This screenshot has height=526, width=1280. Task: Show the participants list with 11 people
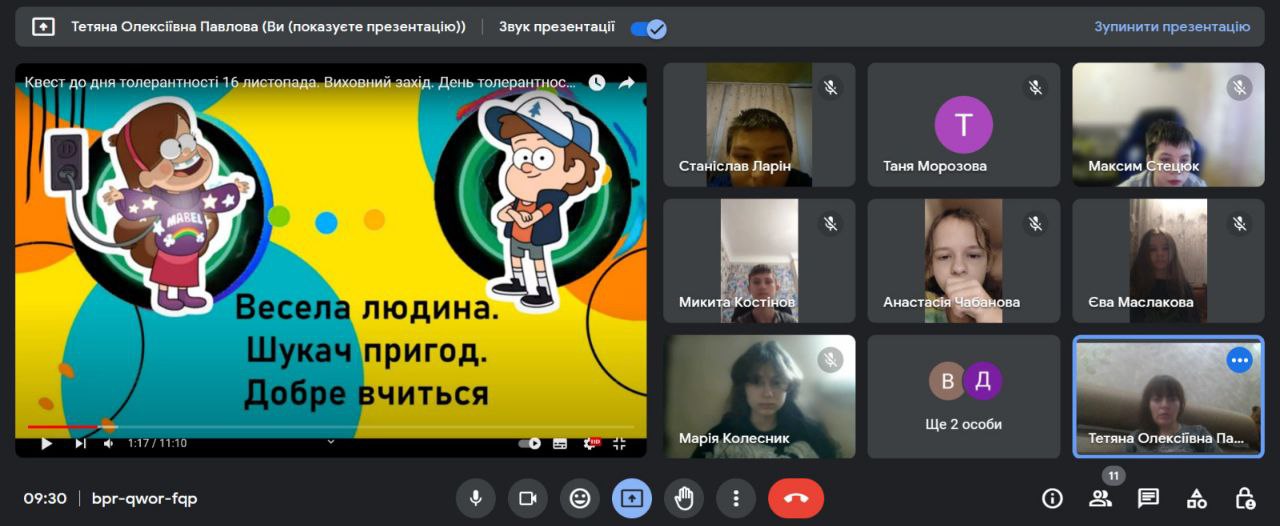tap(1100, 498)
